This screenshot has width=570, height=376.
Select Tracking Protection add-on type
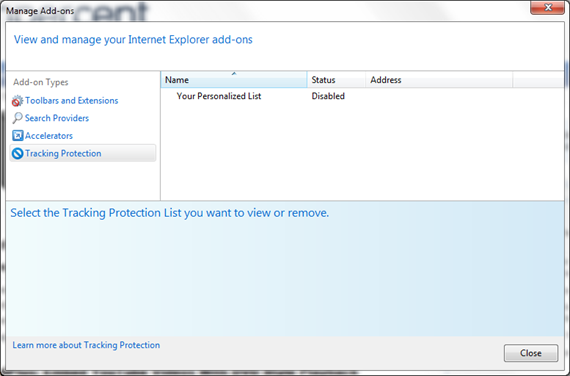tap(83, 153)
